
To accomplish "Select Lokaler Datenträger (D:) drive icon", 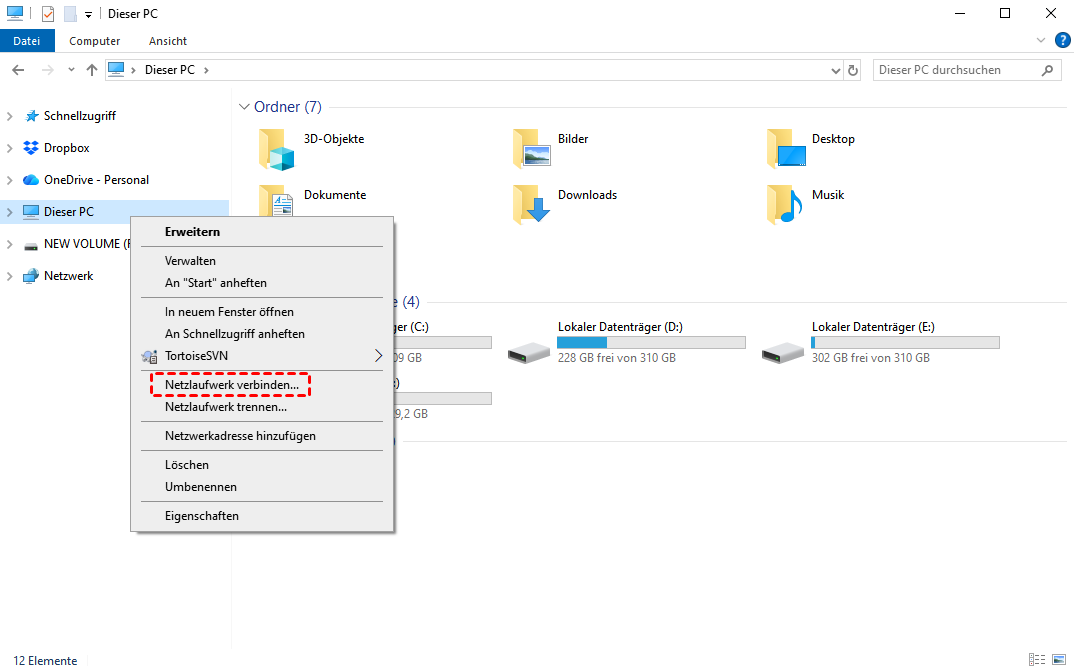I will point(528,351).
